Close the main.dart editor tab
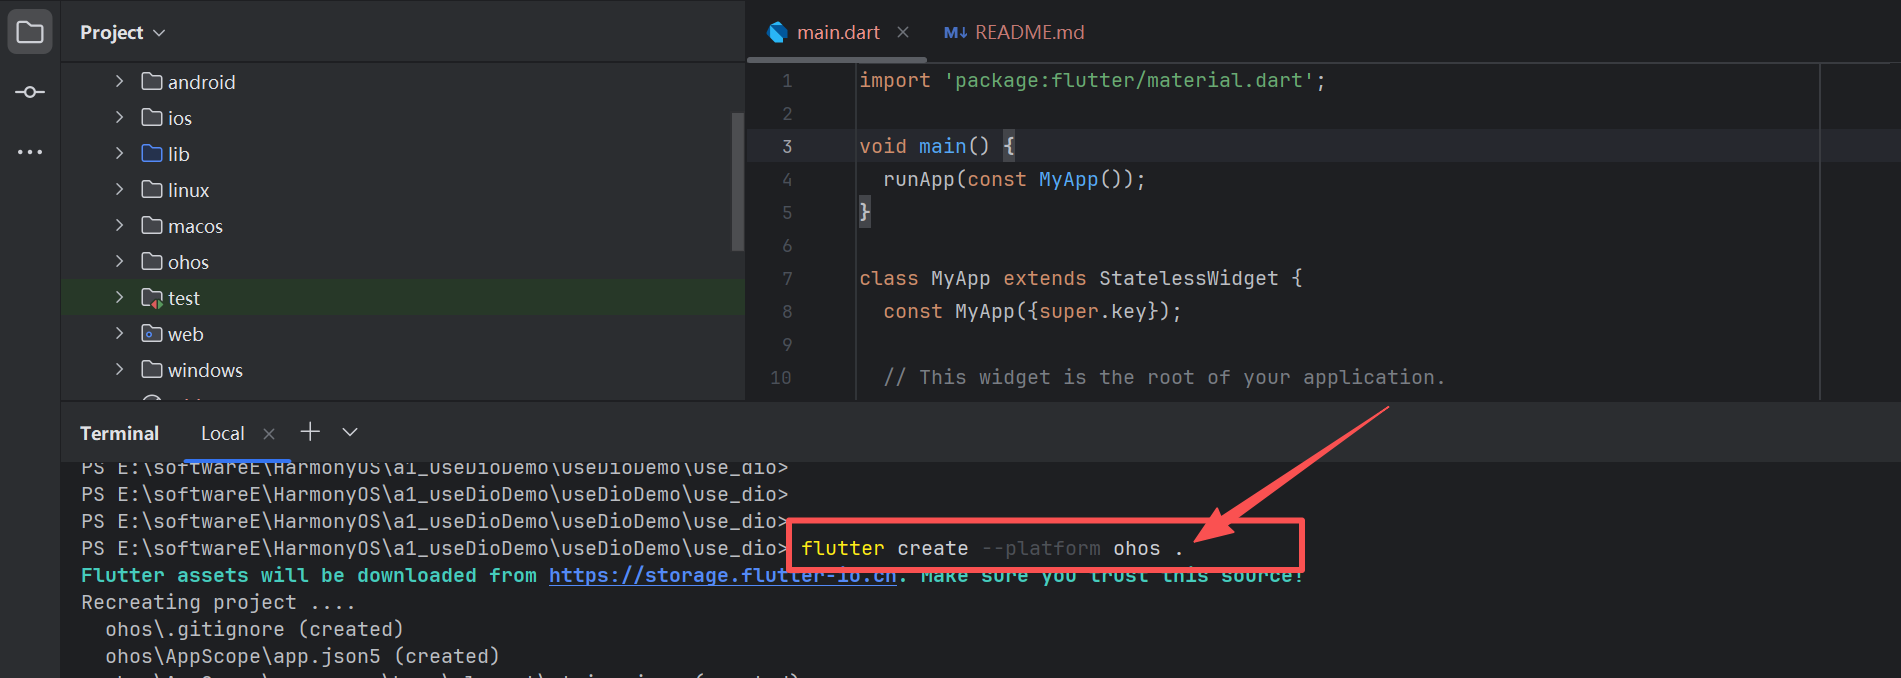This screenshot has height=678, width=1901. (x=903, y=32)
